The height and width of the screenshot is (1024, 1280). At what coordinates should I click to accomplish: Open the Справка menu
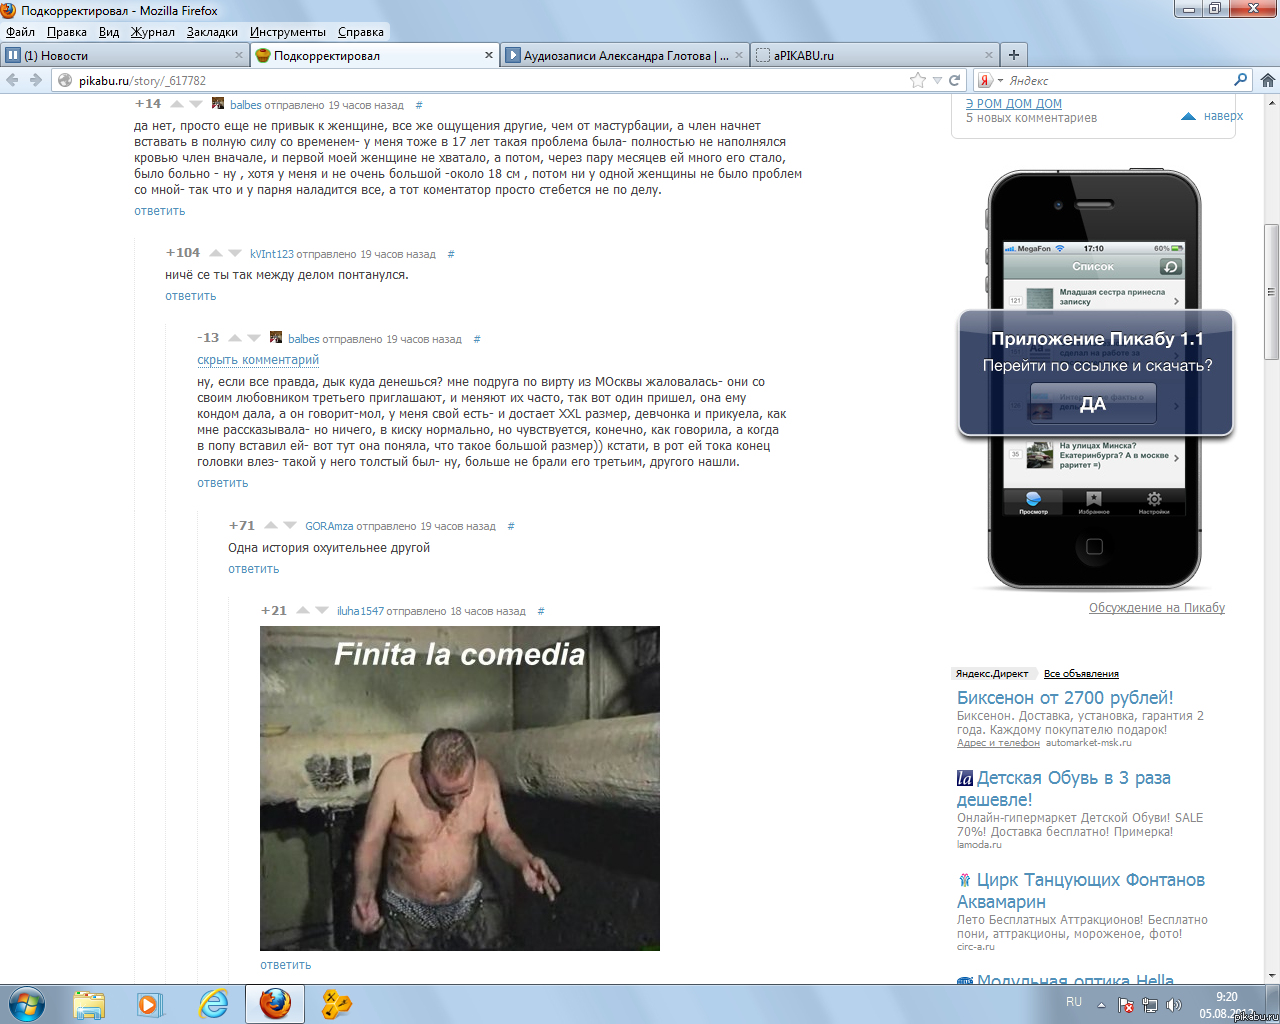(361, 32)
